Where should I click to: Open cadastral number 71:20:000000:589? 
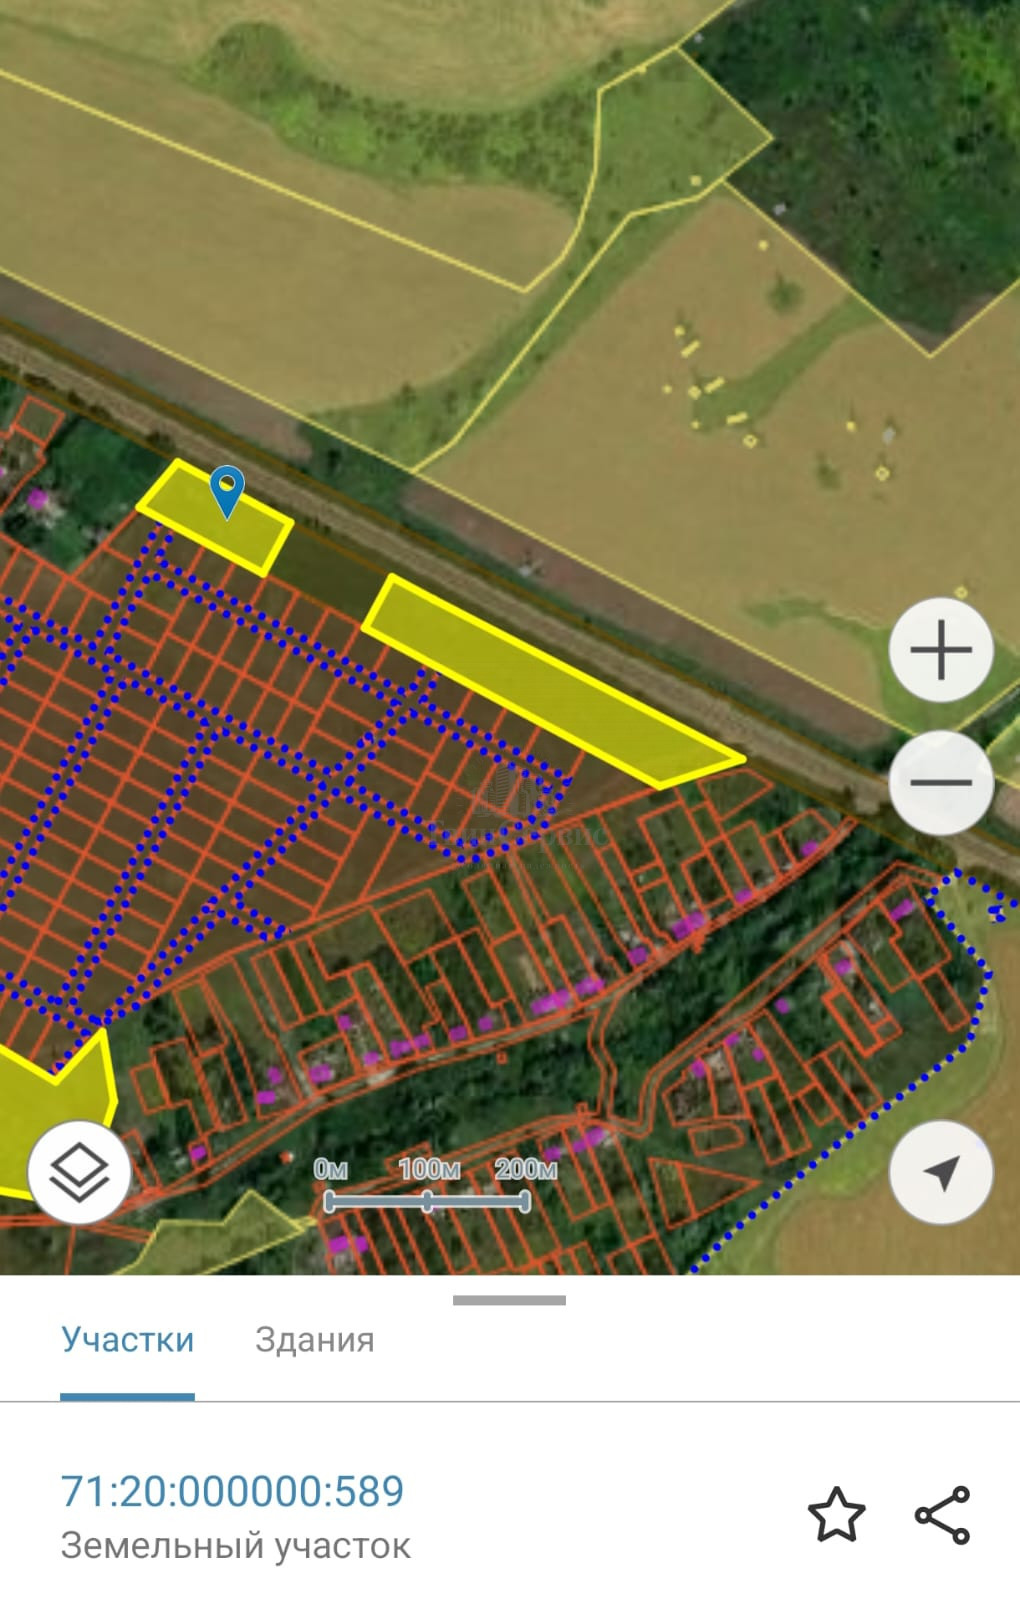(232, 1491)
